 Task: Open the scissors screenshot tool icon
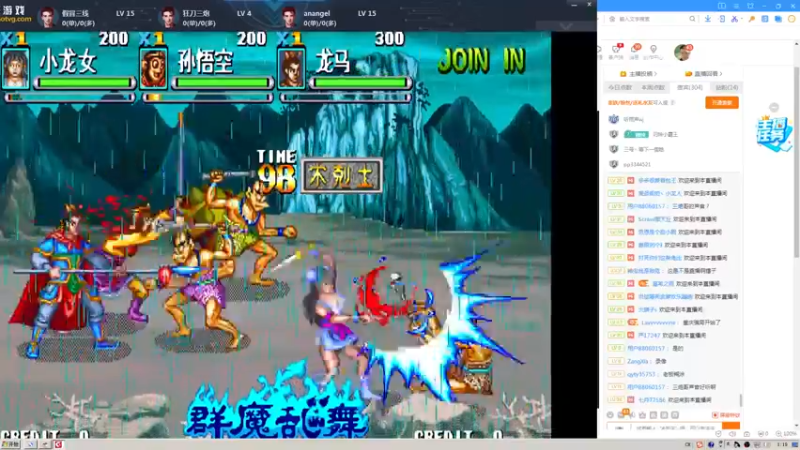pos(734,19)
